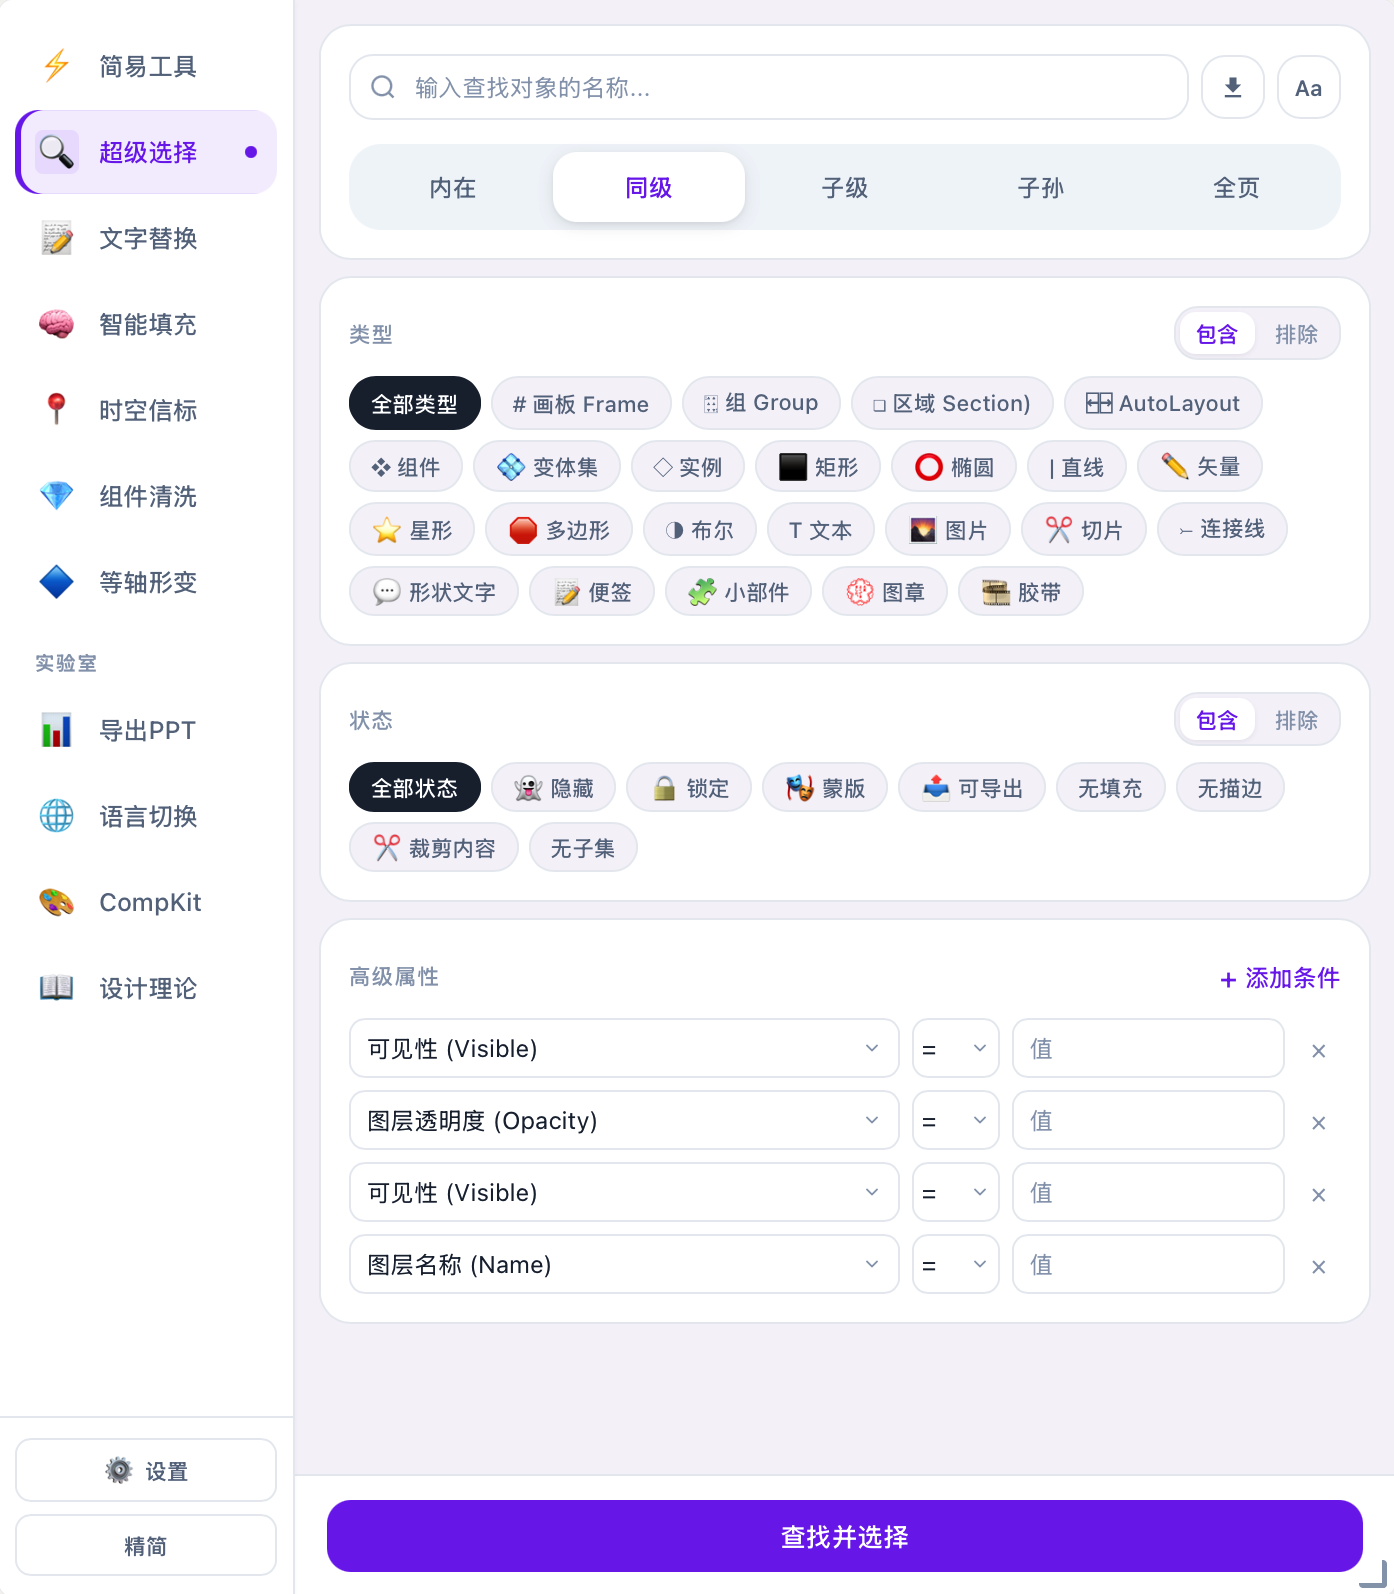Switch scope to the 子级 tab
Viewport: 1394px width, 1594px height.
845,187
